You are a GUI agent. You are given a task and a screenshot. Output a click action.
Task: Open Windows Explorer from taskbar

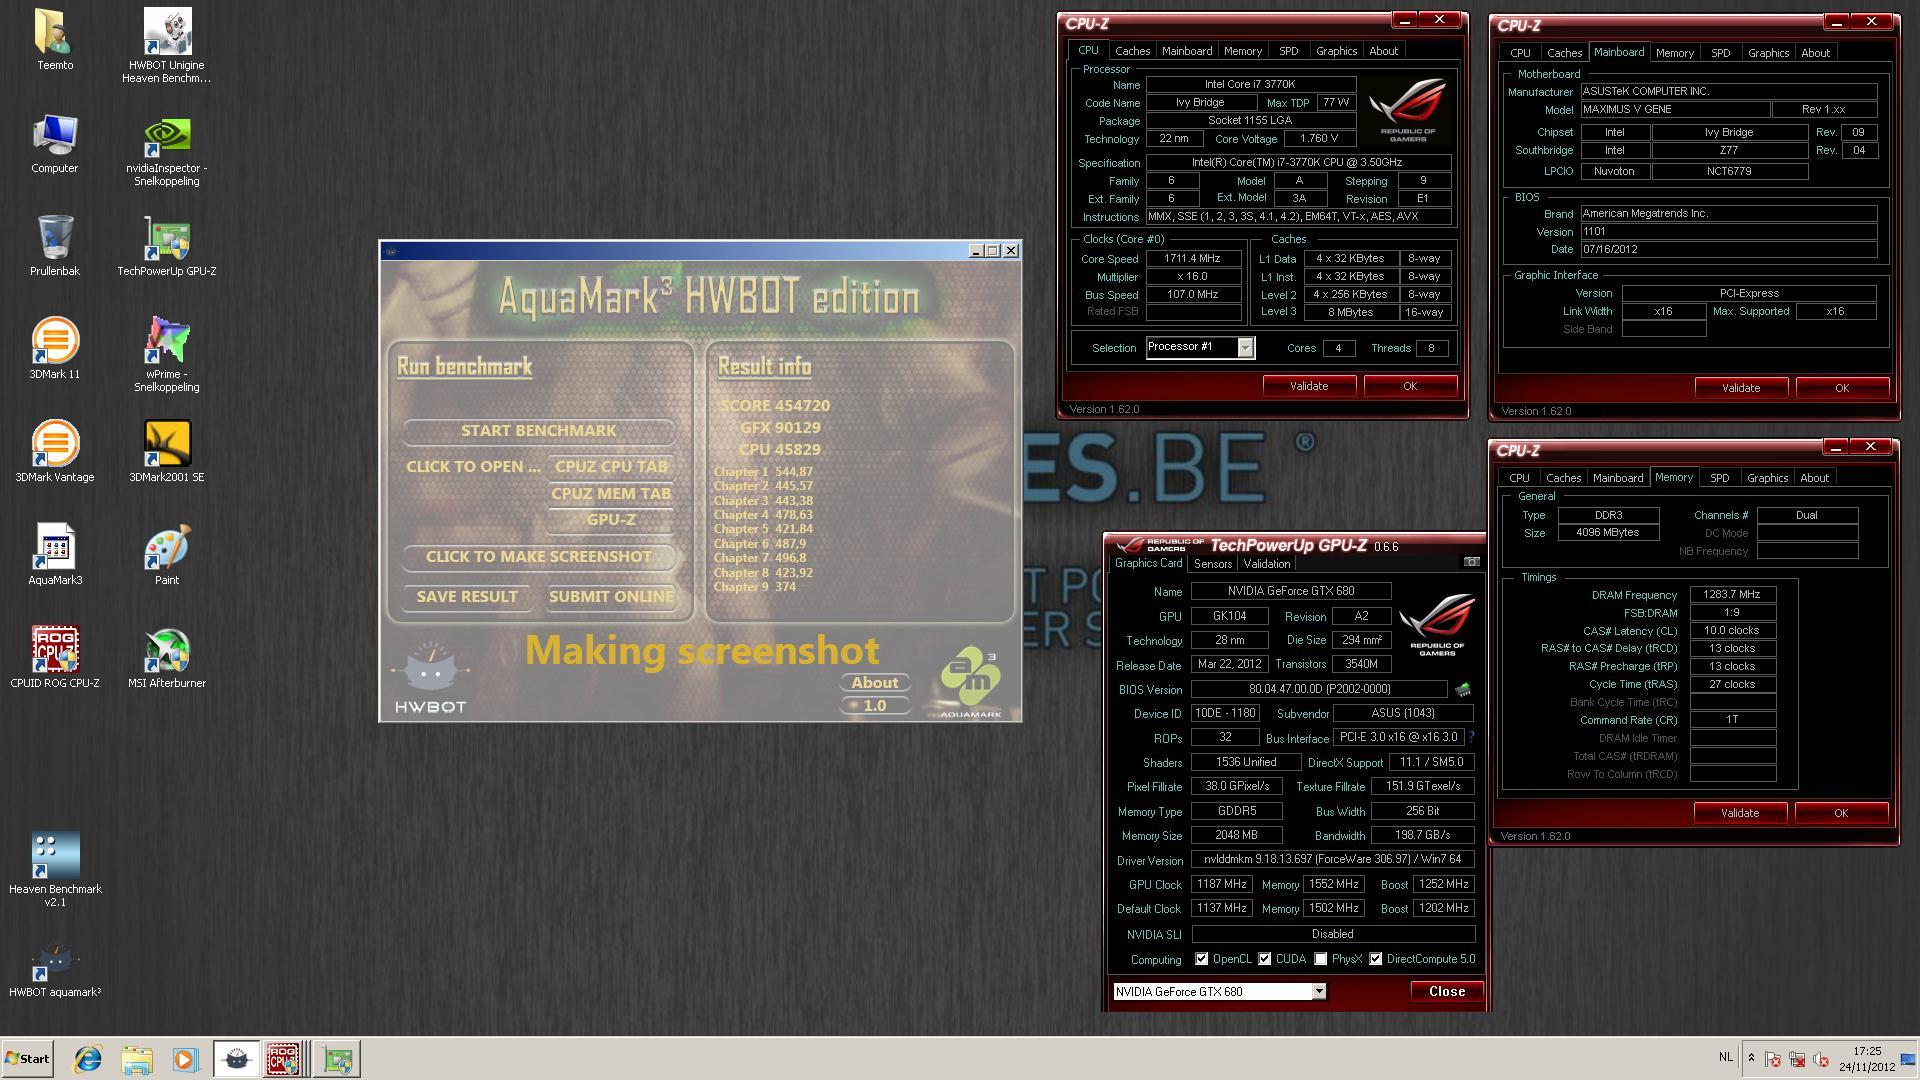[x=137, y=1059]
